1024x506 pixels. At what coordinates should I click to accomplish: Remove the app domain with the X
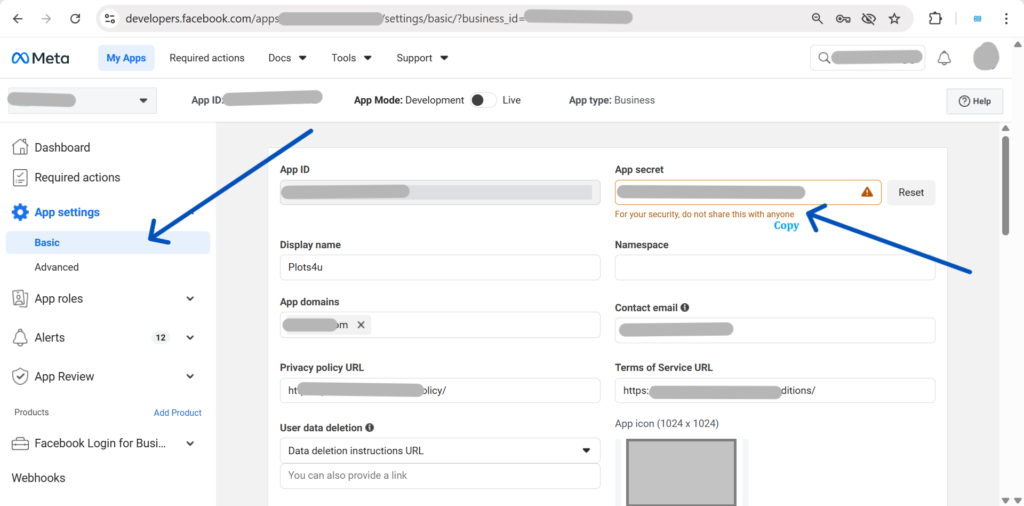click(x=360, y=324)
